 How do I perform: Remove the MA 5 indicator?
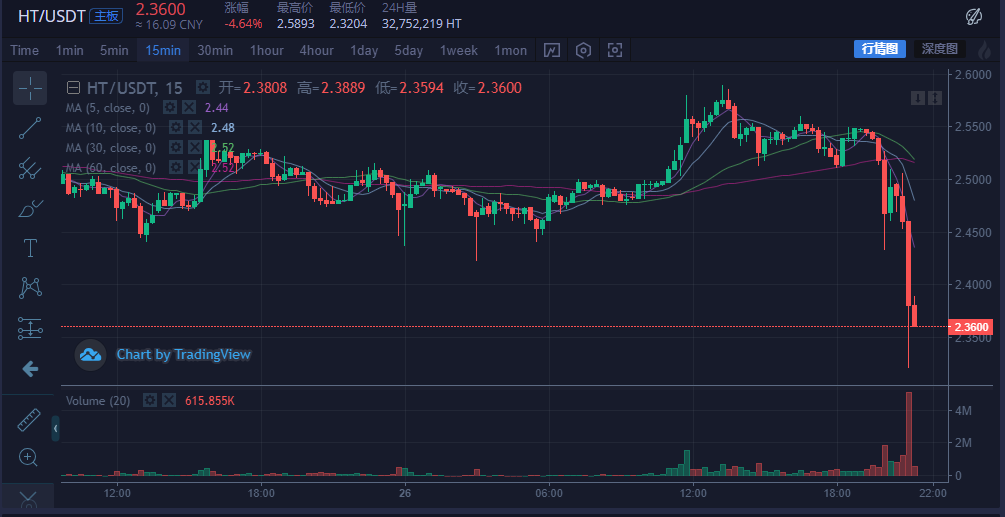(188, 108)
